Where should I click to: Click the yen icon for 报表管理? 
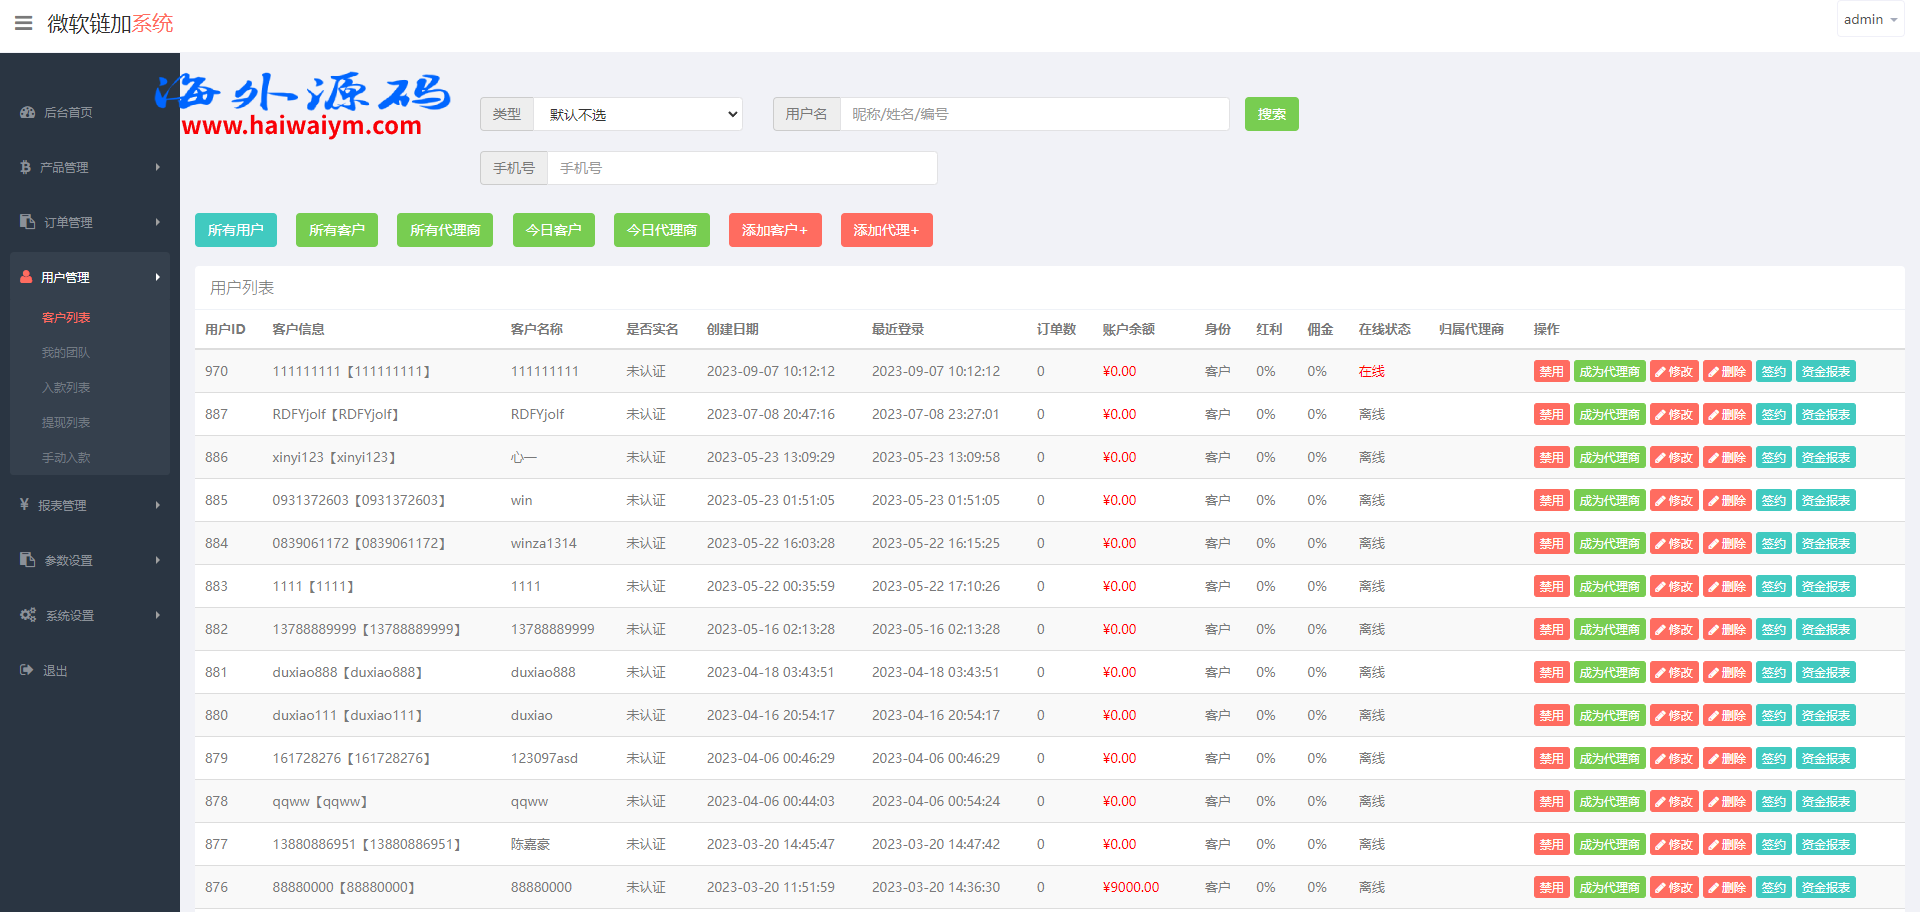(x=25, y=505)
